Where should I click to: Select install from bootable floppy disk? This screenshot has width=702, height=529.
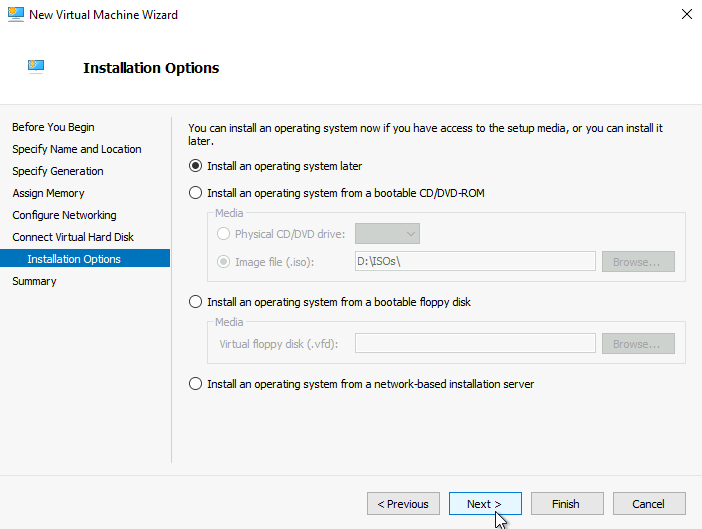click(x=330, y=302)
